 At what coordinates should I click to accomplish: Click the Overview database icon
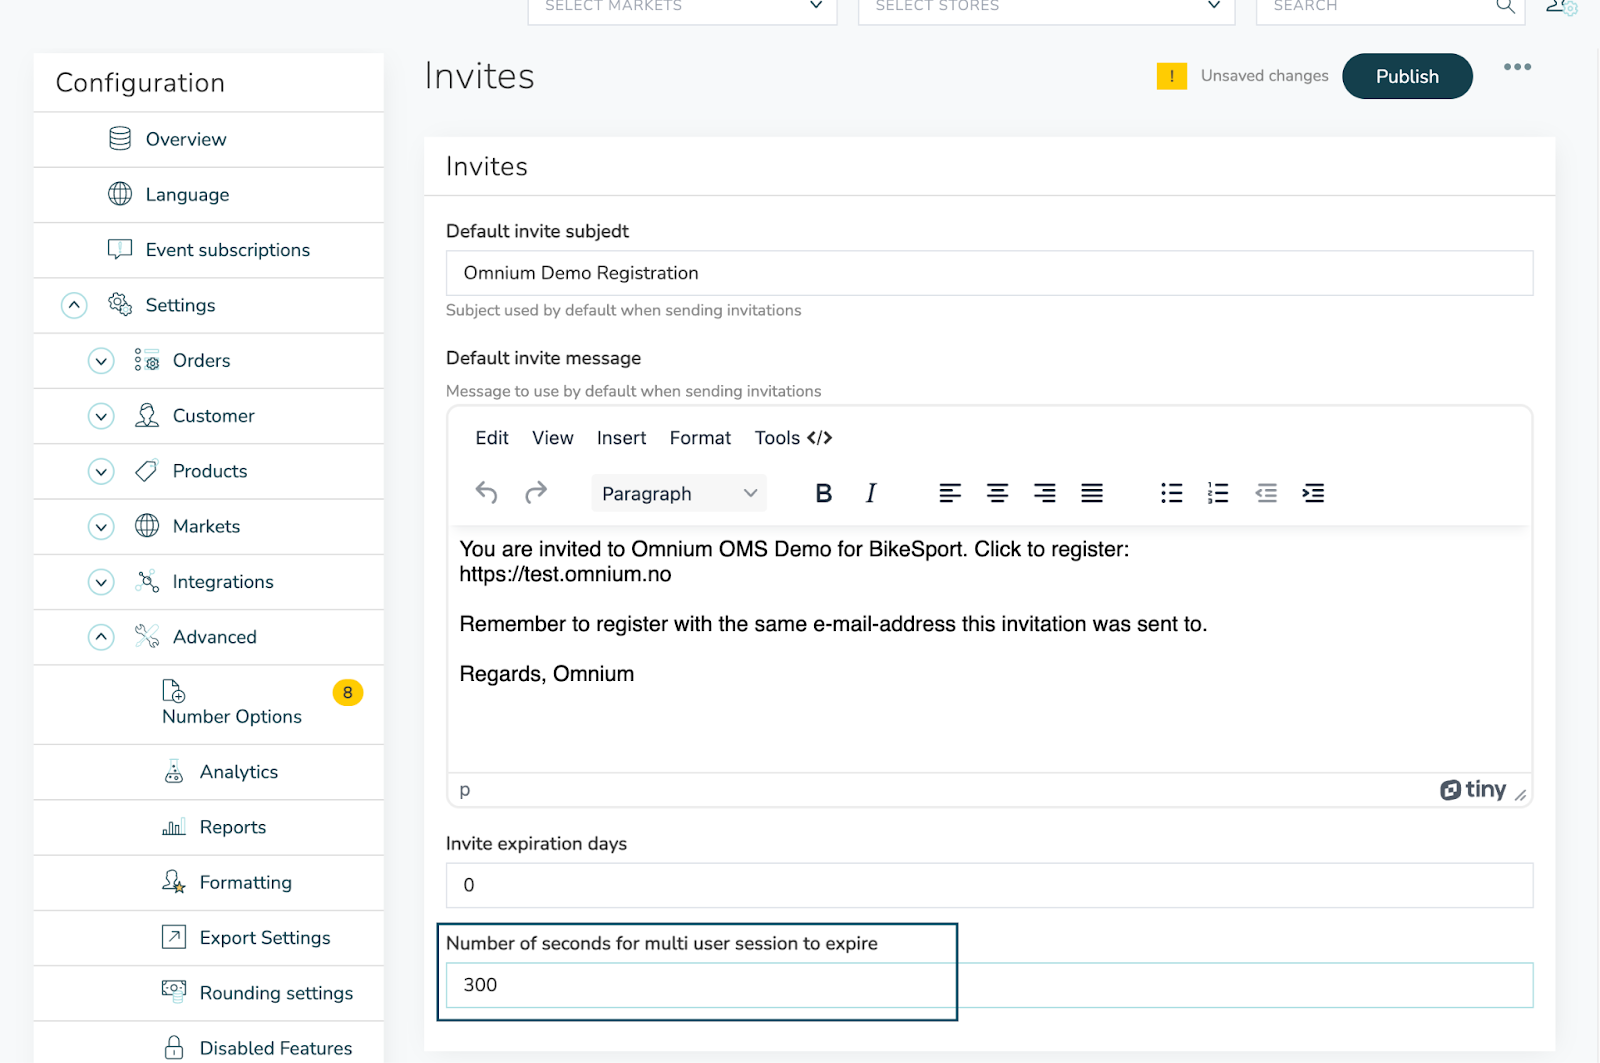120,139
